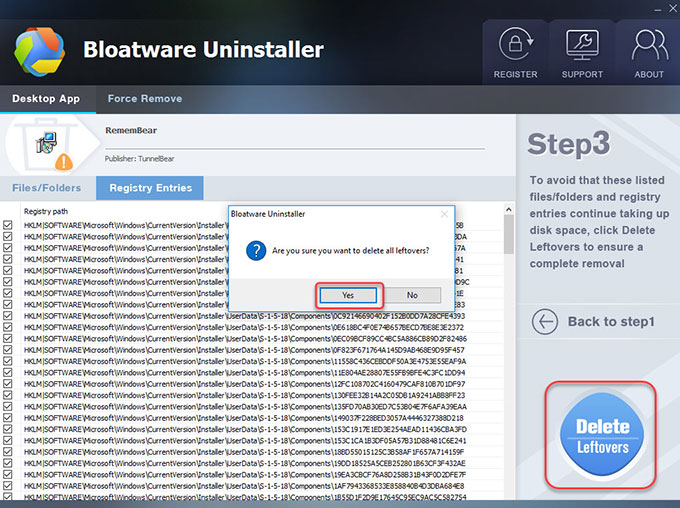Go Back to step1 link
The image size is (680, 508).
[611, 322]
